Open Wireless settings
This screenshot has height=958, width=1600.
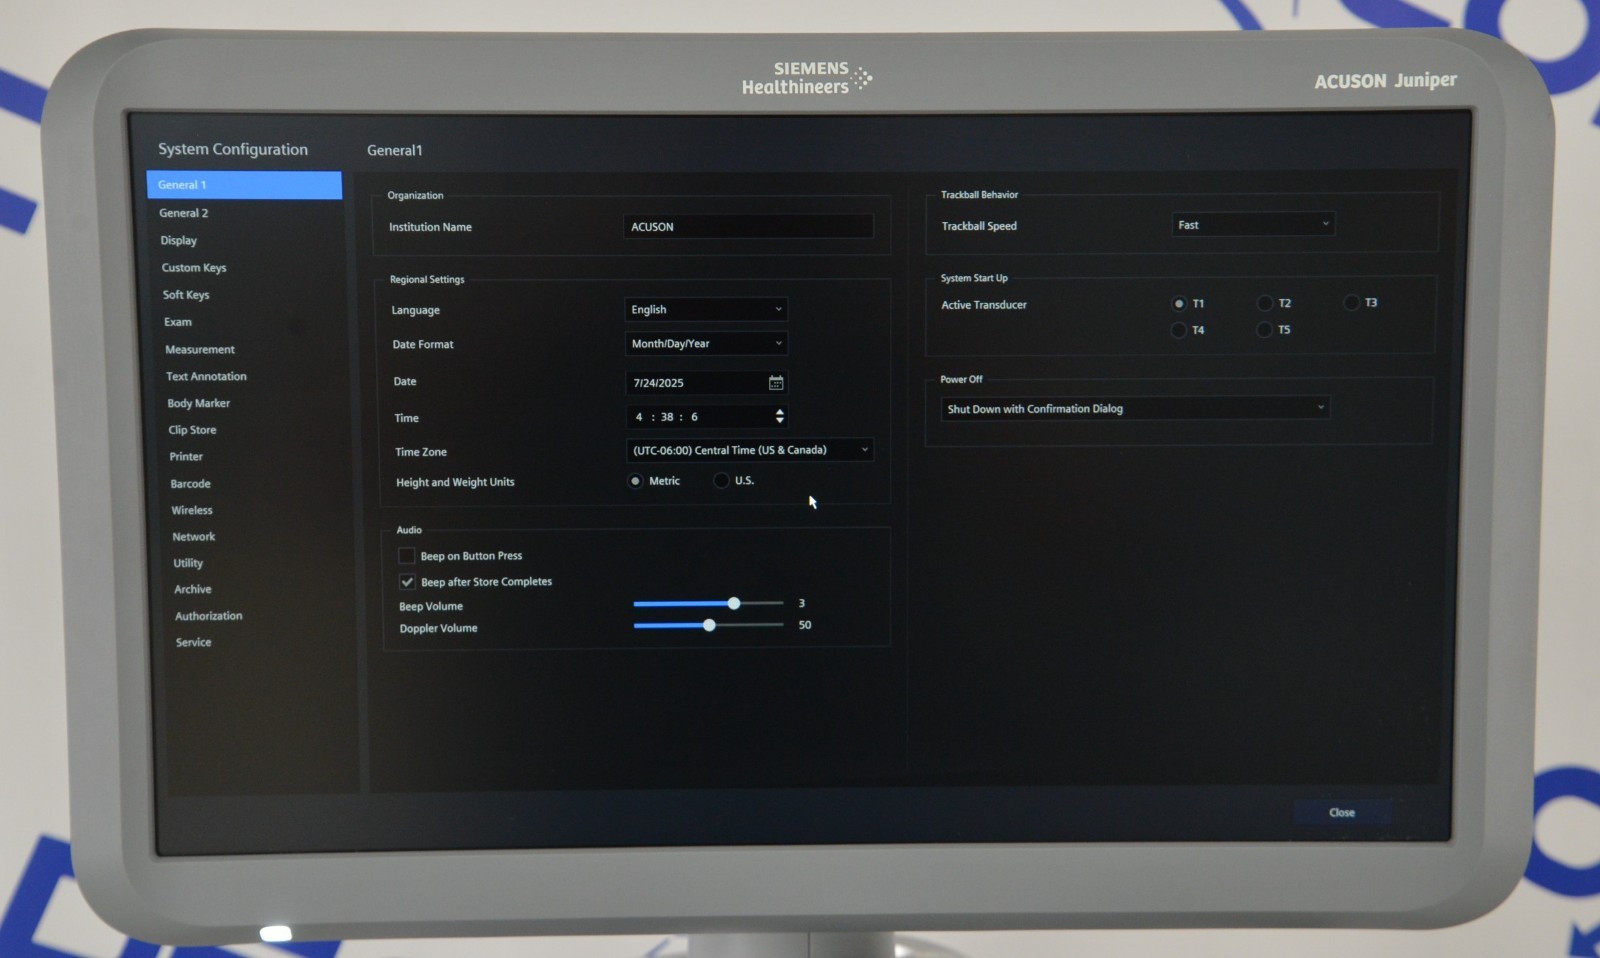192,511
